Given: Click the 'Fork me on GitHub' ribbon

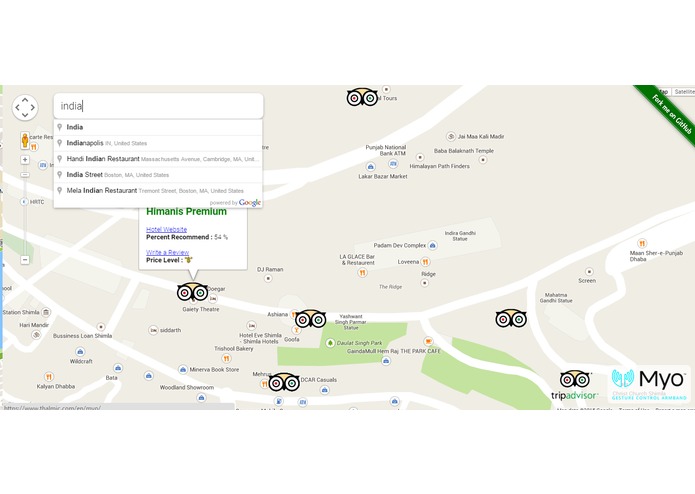Looking at the screenshot, I should click(669, 113).
